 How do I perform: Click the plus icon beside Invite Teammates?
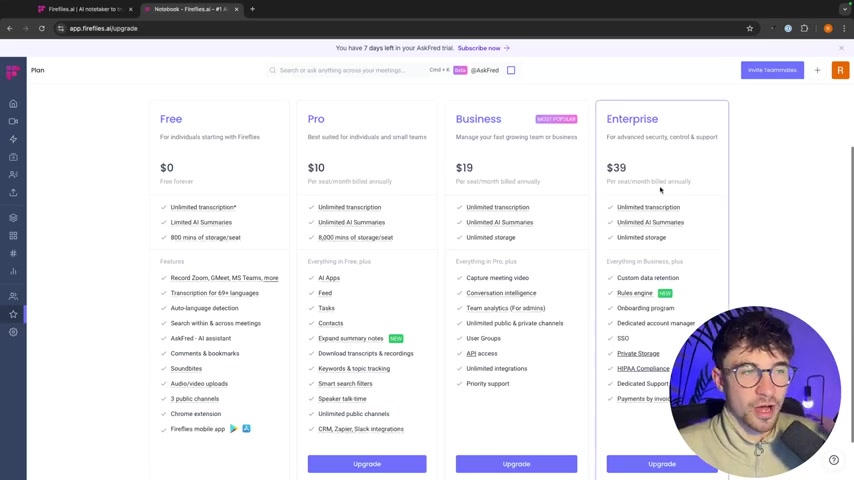817,70
